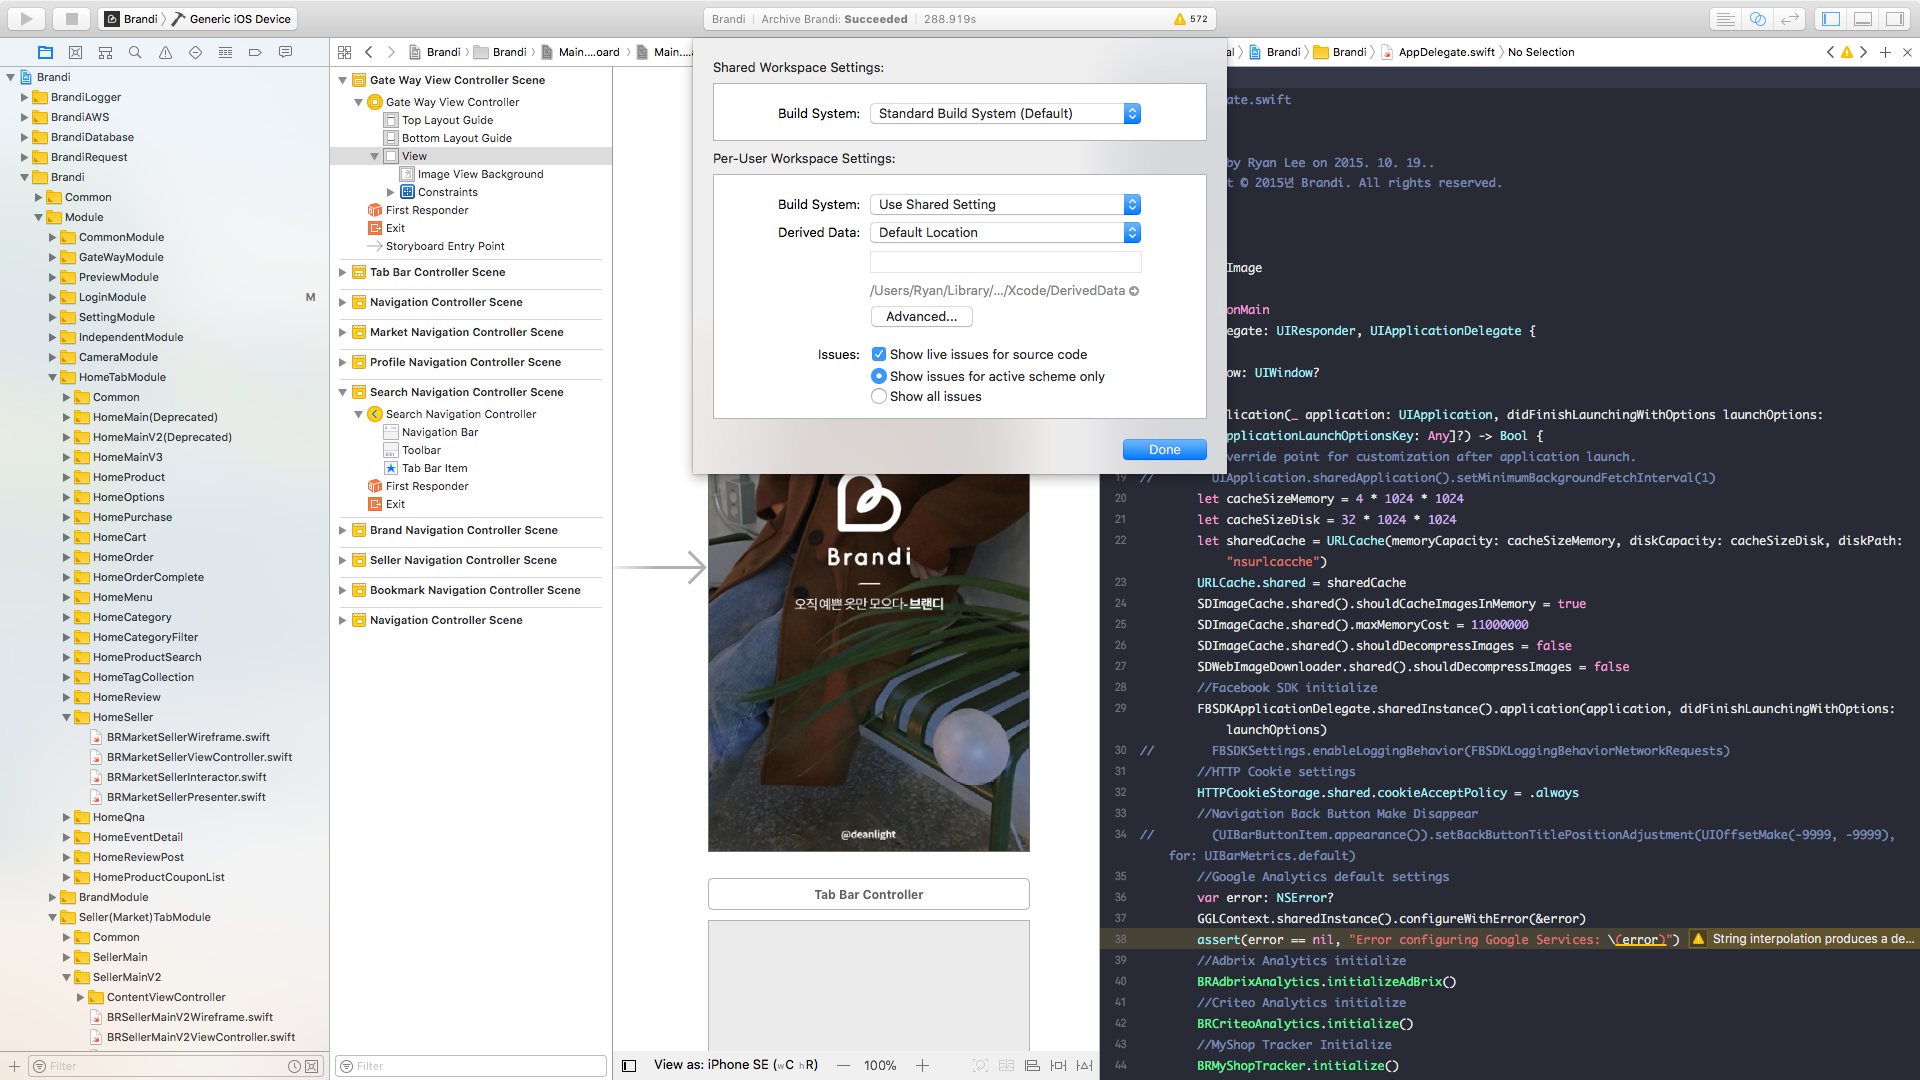Select the Assistant editor overlapping-circles icon
This screenshot has height=1080, width=1920.
pyautogui.click(x=1757, y=18)
